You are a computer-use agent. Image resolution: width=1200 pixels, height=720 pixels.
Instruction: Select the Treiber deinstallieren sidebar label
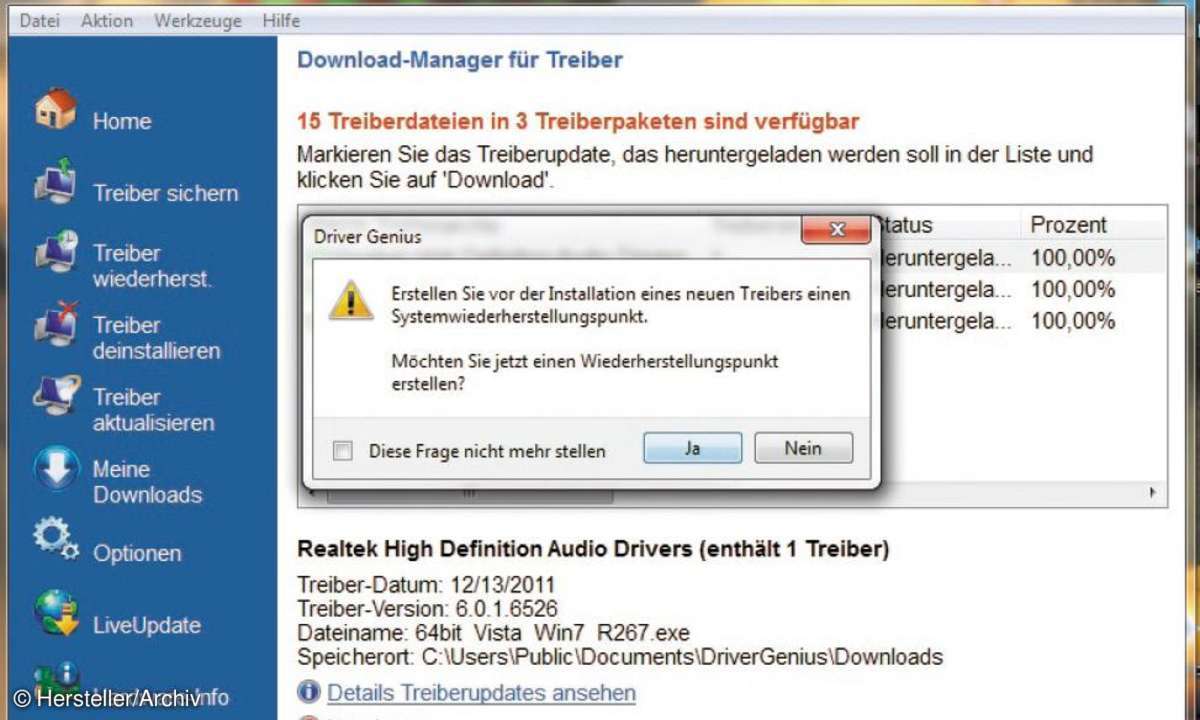(156, 338)
